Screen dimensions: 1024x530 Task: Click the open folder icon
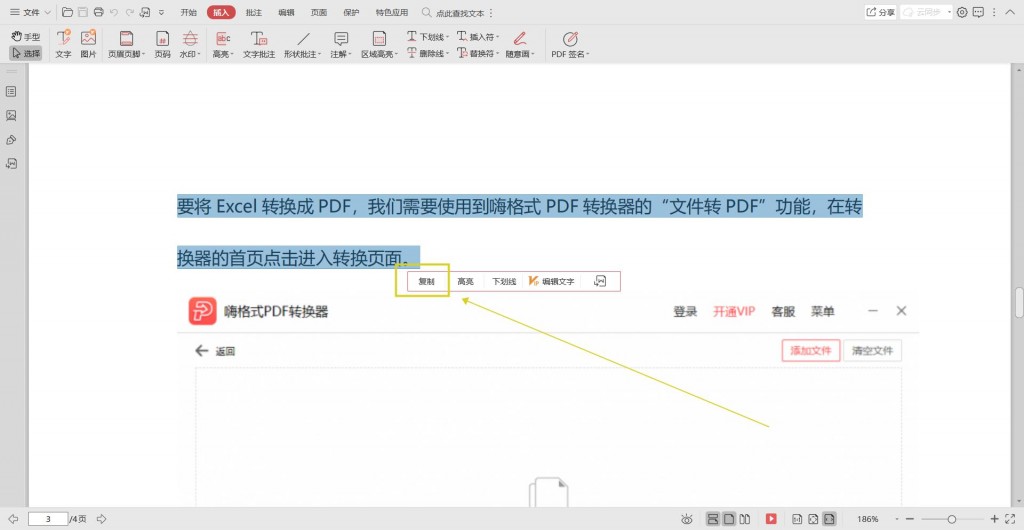click(x=67, y=12)
